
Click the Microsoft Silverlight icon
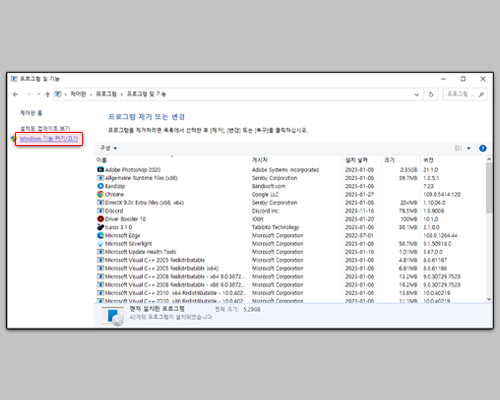[100, 244]
